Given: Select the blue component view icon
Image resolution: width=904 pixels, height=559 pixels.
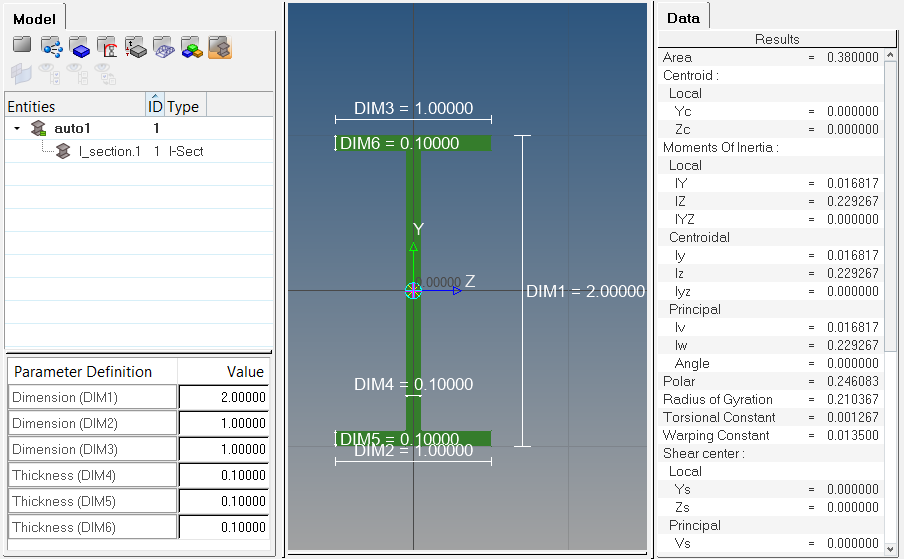Looking at the screenshot, I should click(x=80, y=46).
